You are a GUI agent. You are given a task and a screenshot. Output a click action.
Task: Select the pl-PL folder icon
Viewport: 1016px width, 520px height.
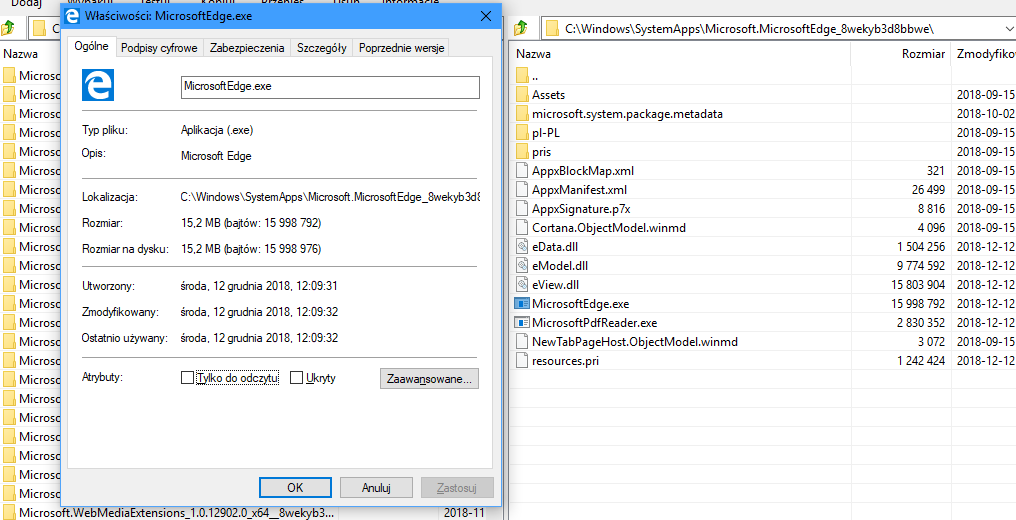click(522, 133)
